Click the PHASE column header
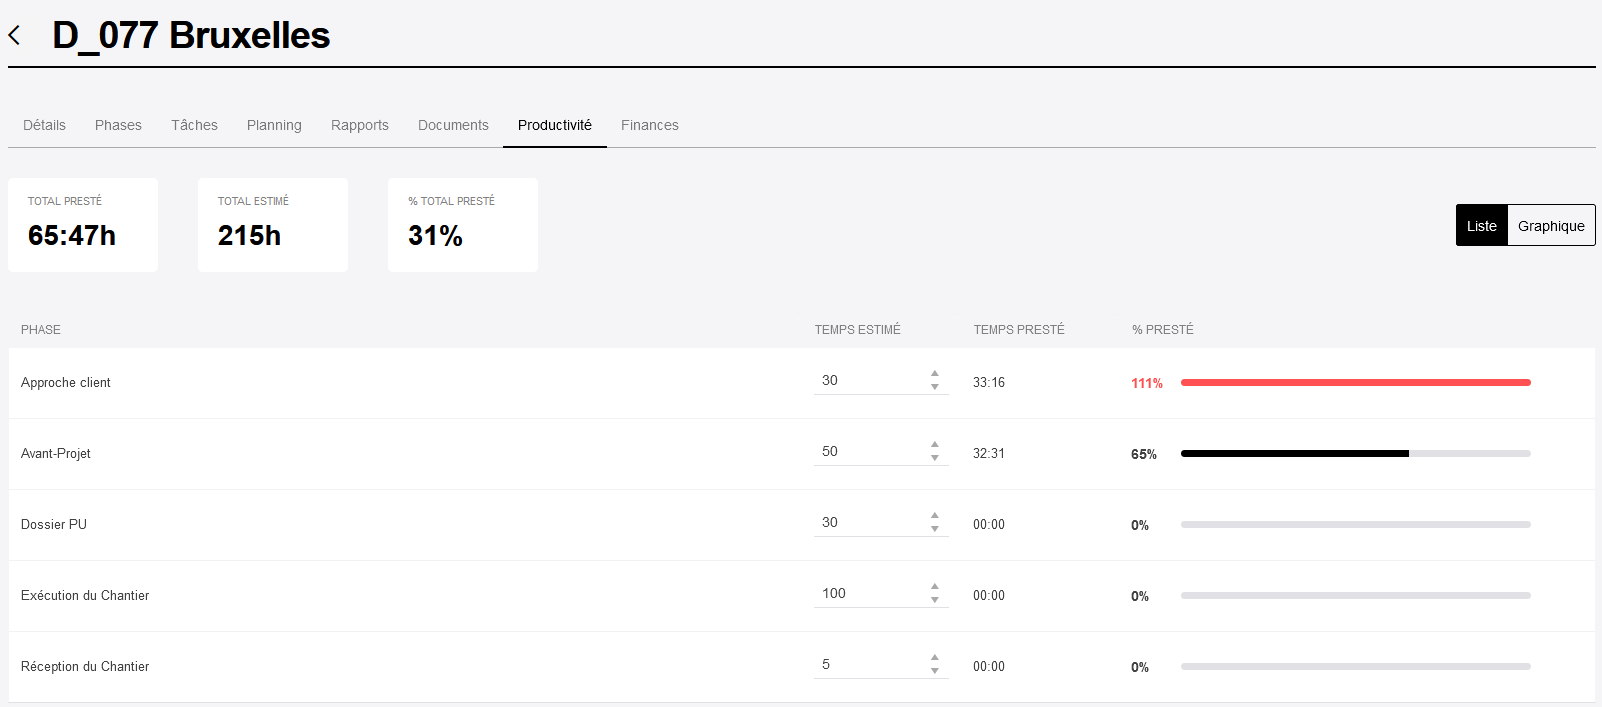1602x707 pixels. click(x=41, y=329)
